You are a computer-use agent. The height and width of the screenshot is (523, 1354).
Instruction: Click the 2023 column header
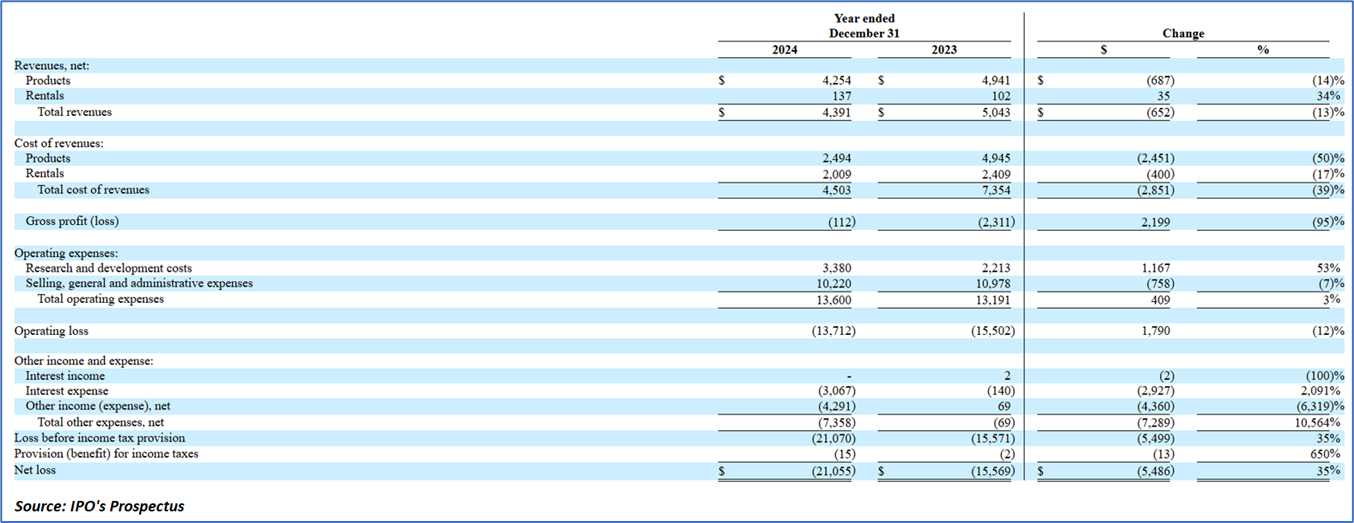[944, 50]
